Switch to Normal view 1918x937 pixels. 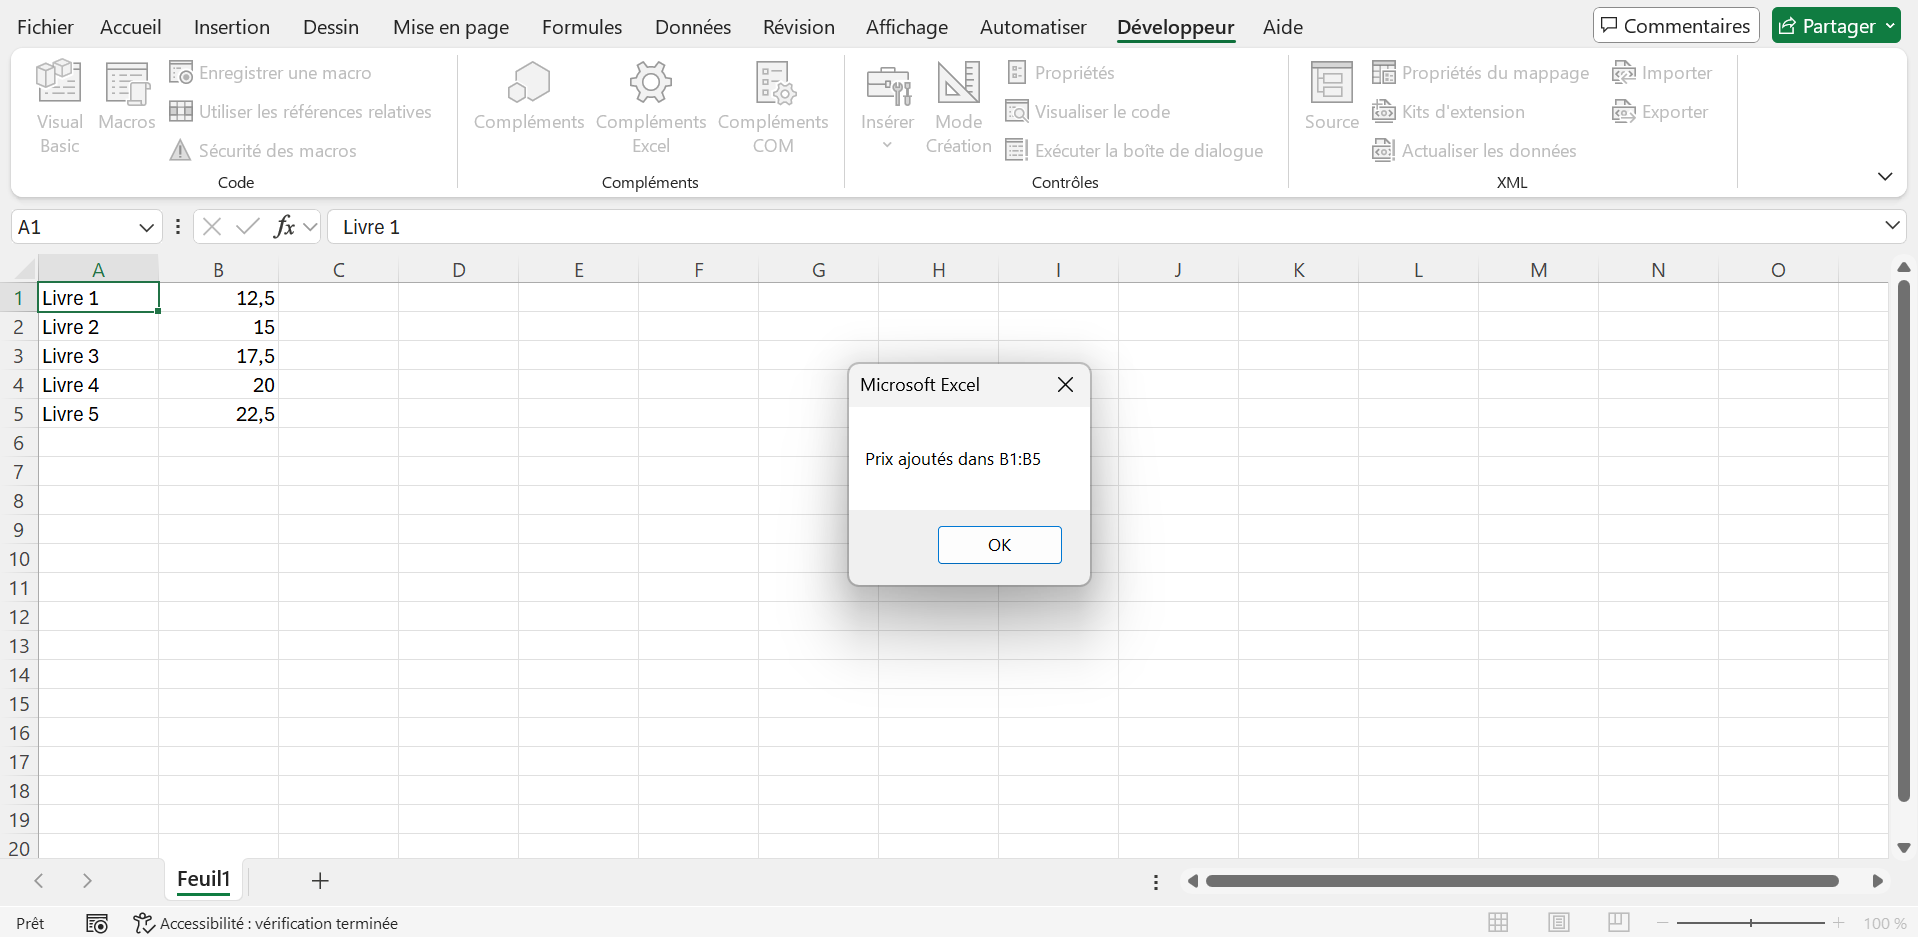(1498, 923)
